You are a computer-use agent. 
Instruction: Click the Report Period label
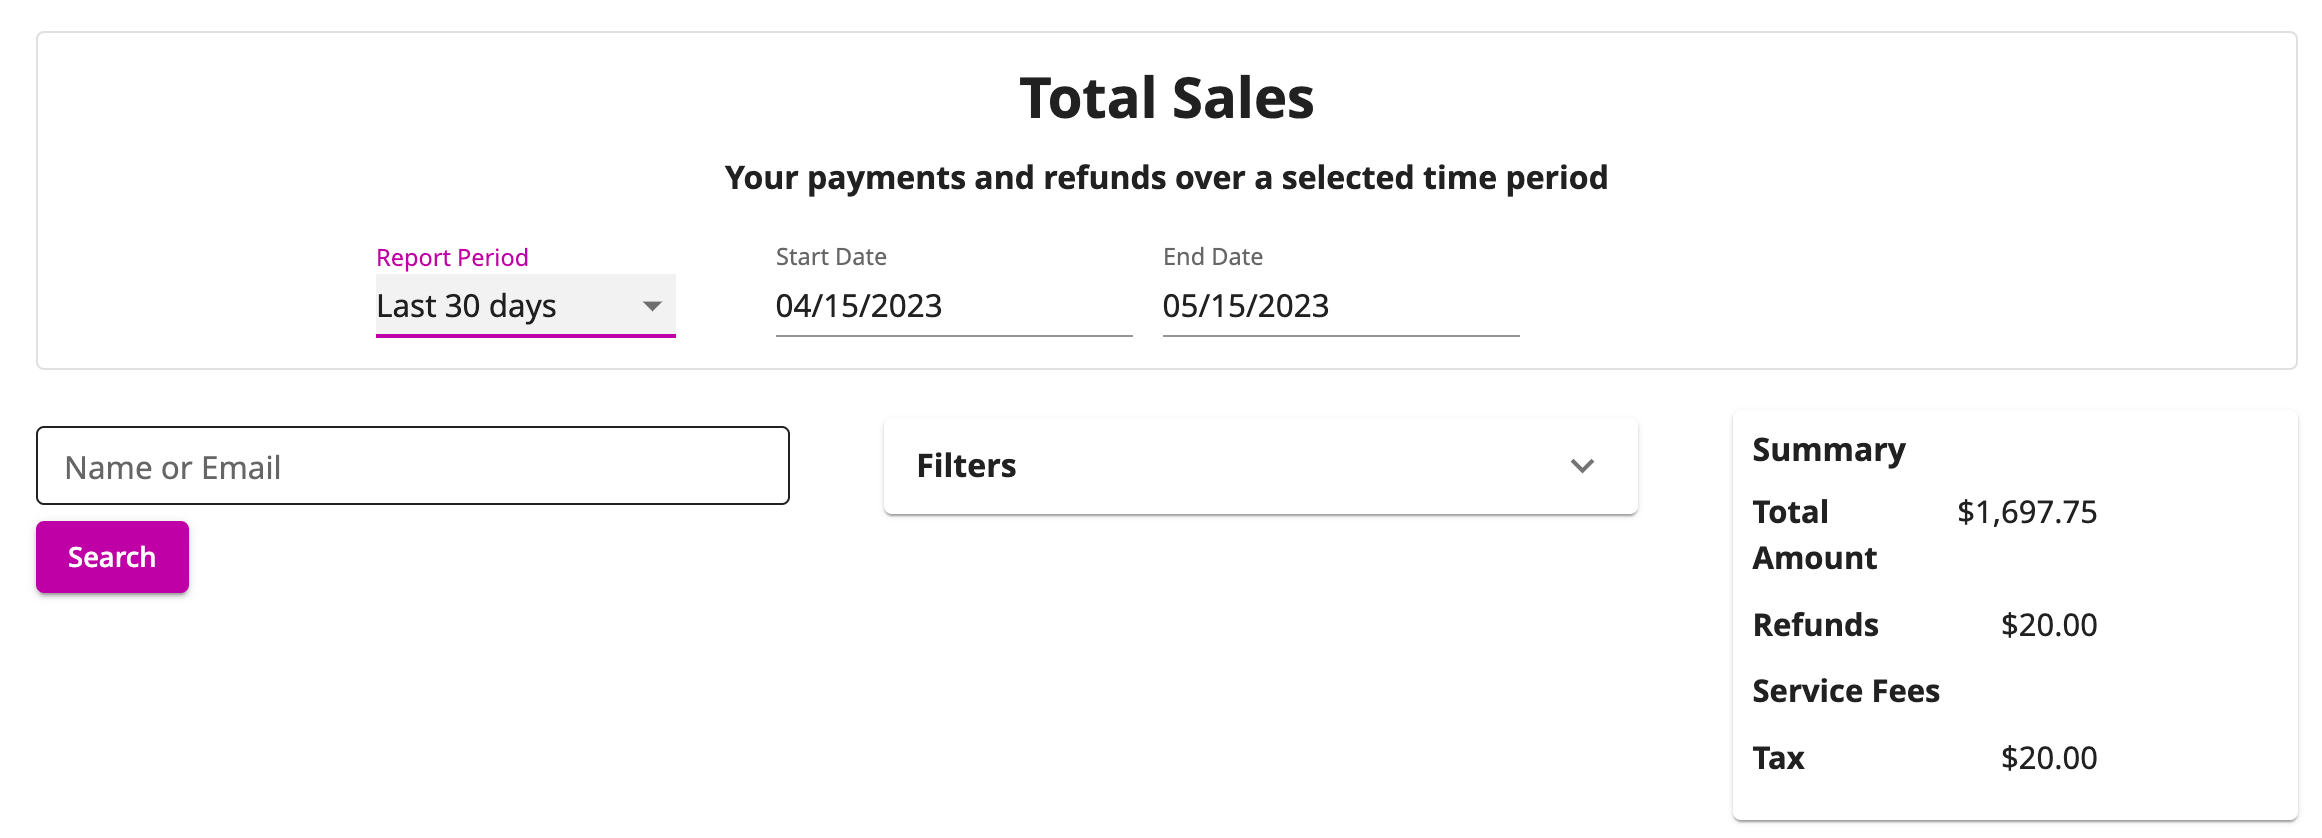[x=452, y=257]
